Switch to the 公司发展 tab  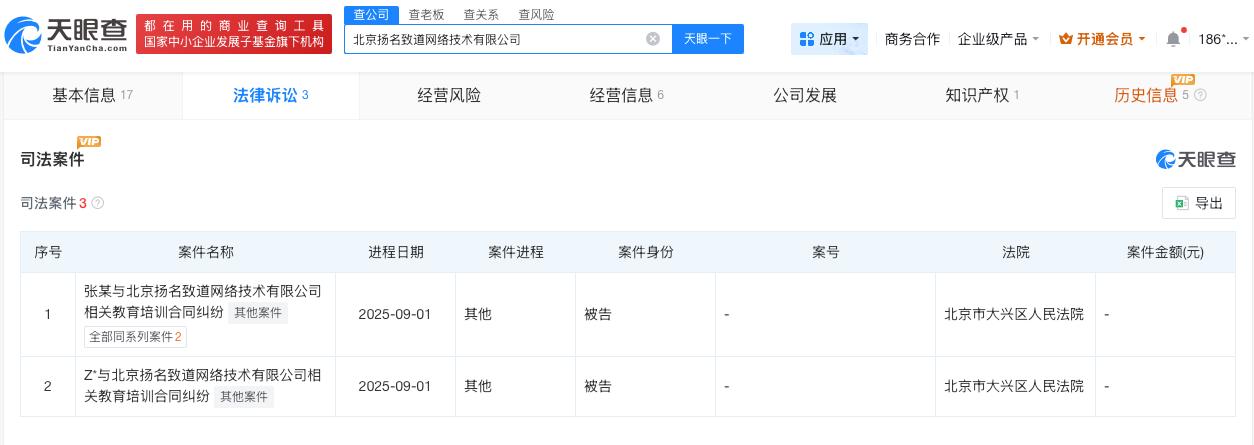point(805,96)
